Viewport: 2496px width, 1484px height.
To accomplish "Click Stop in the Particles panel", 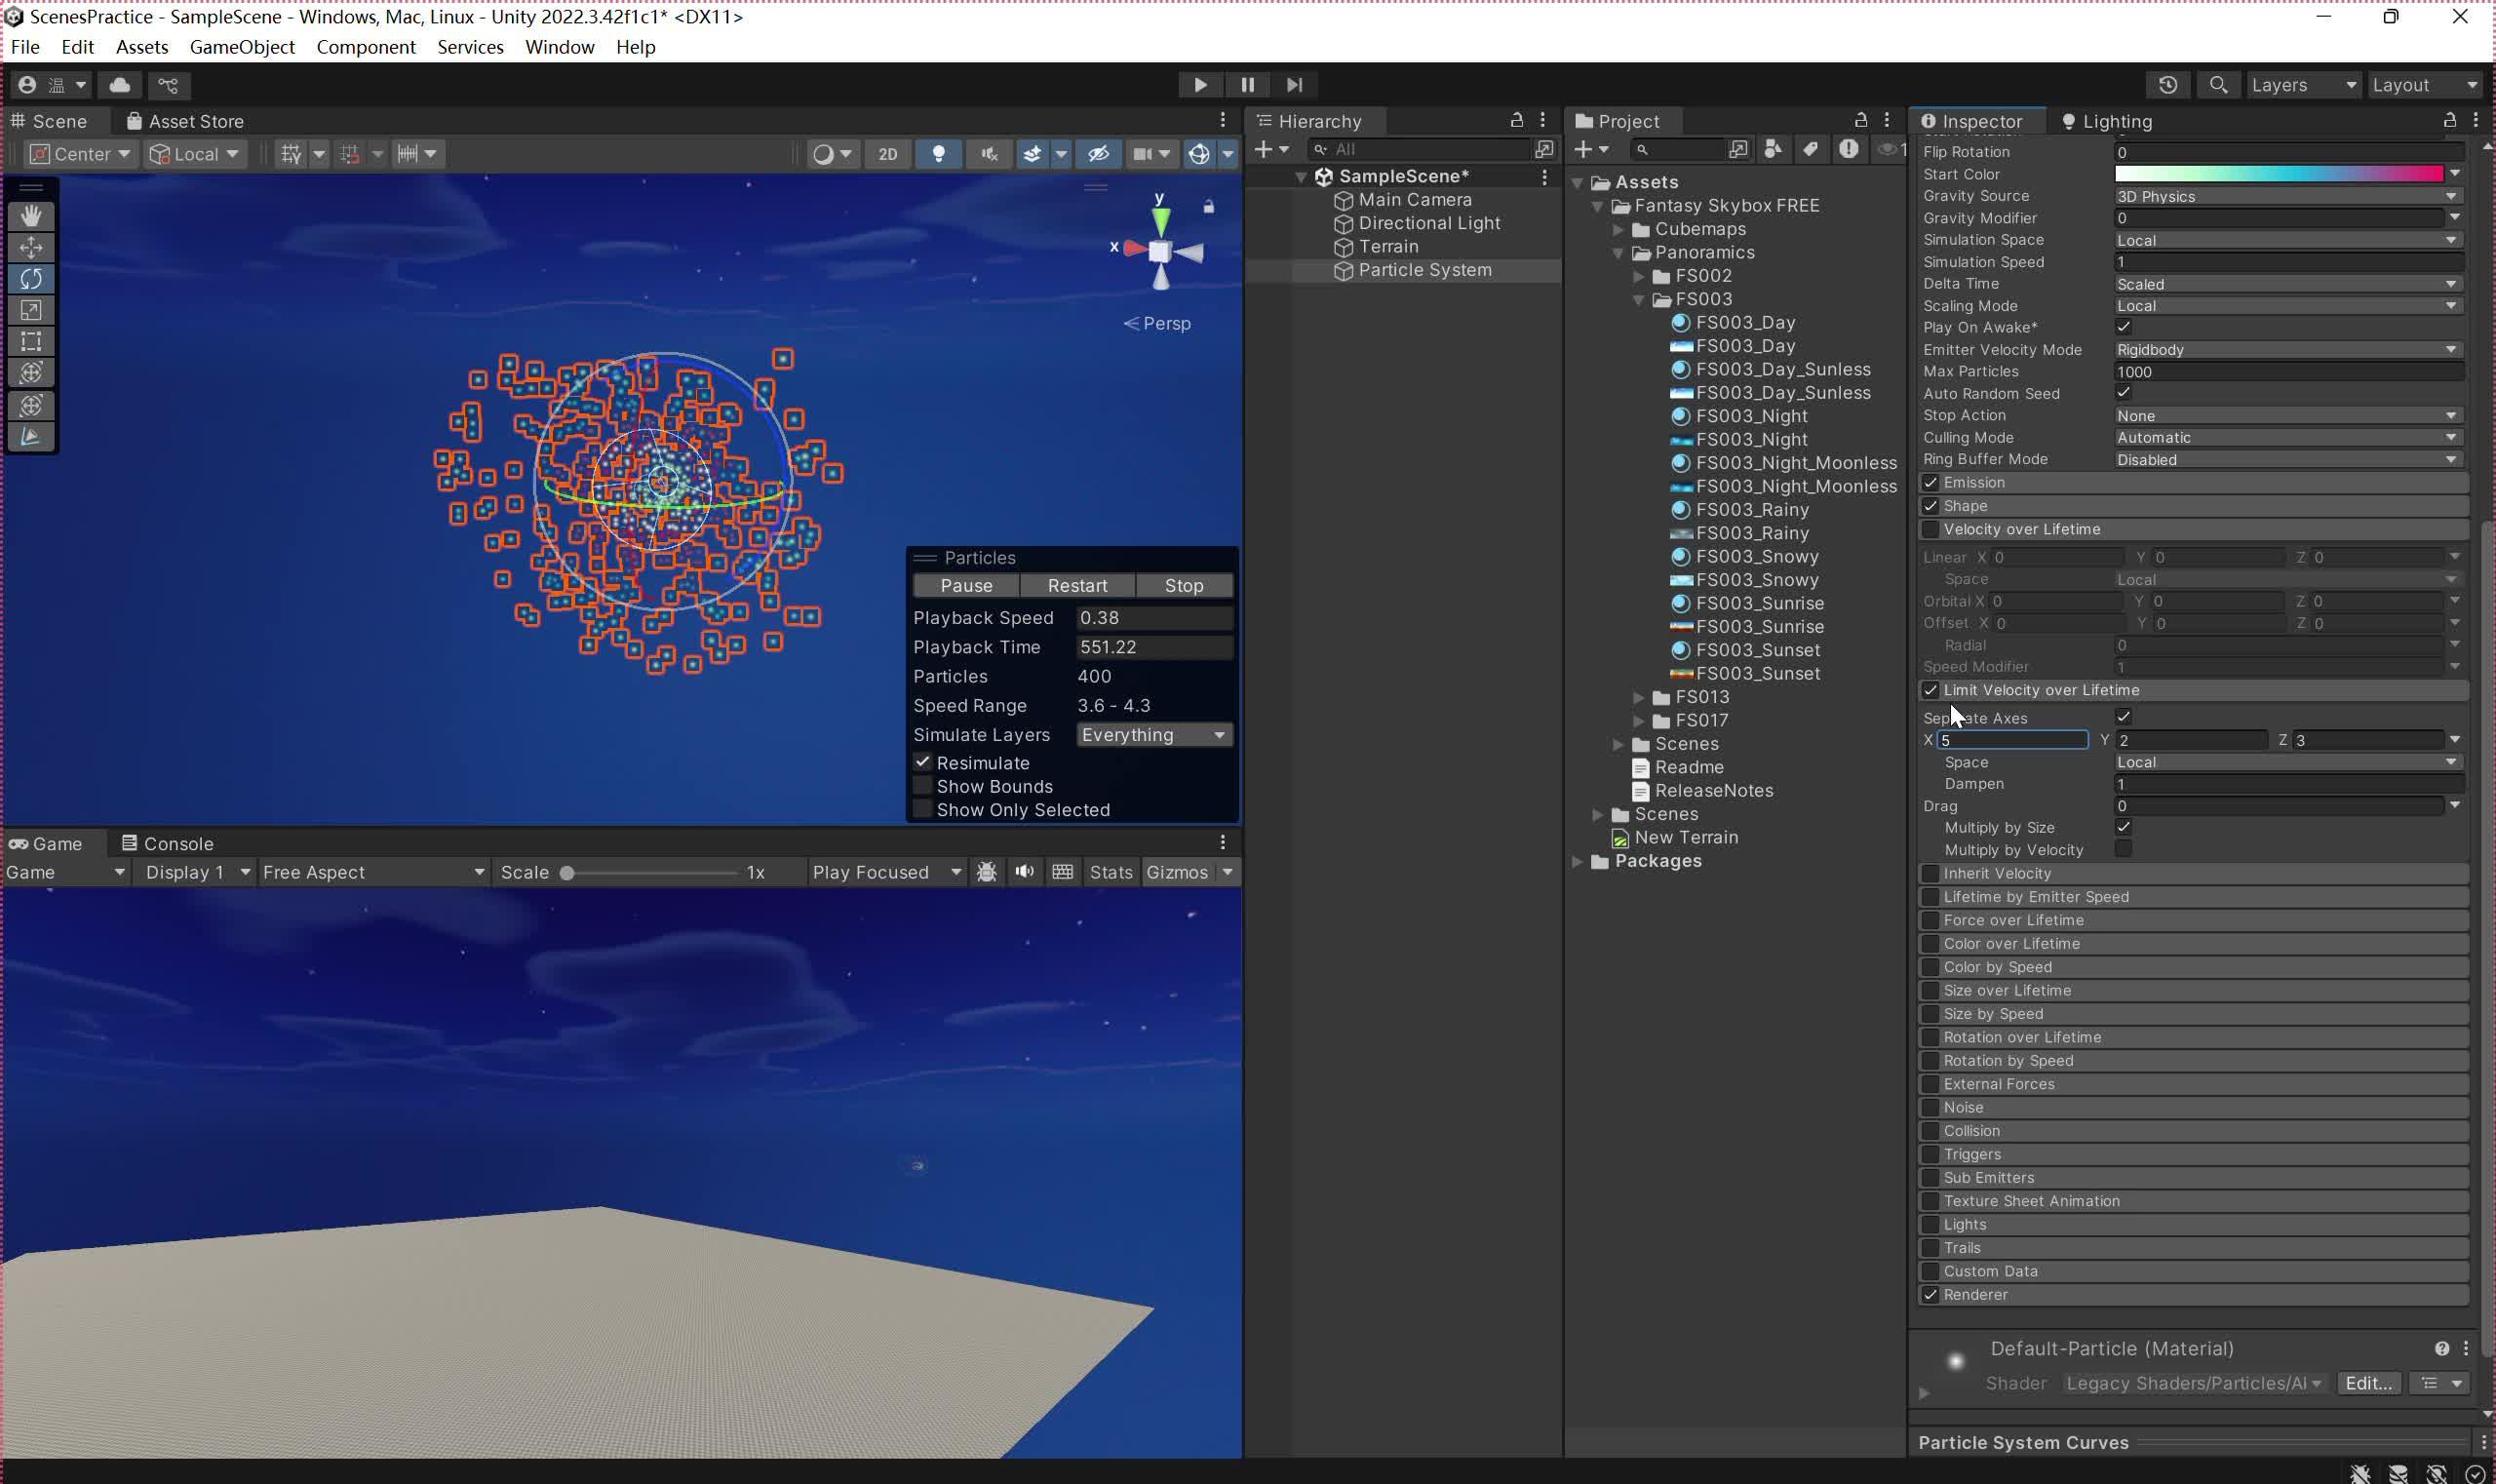I will click(1184, 586).
